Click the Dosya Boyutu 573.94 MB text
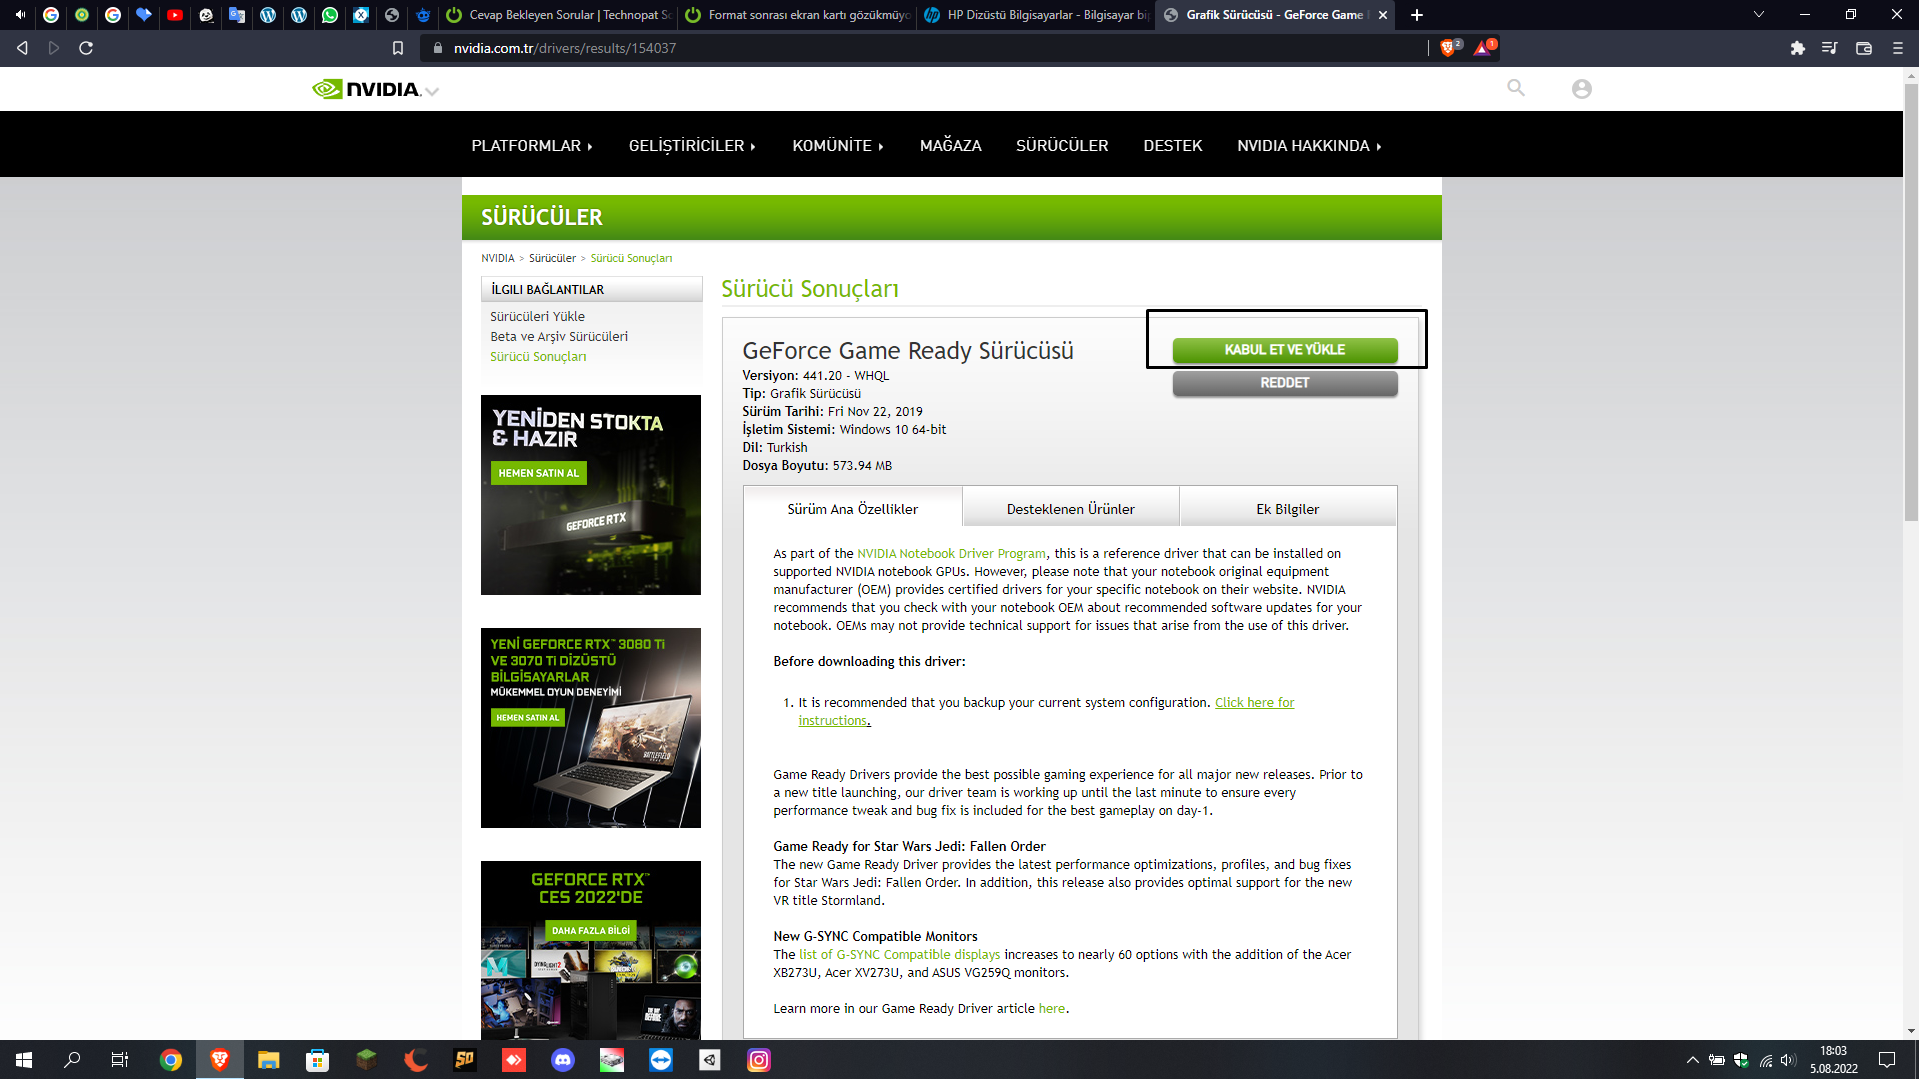Image resolution: width=1919 pixels, height=1079 pixels. pyautogui.click(x=817, y=466)
